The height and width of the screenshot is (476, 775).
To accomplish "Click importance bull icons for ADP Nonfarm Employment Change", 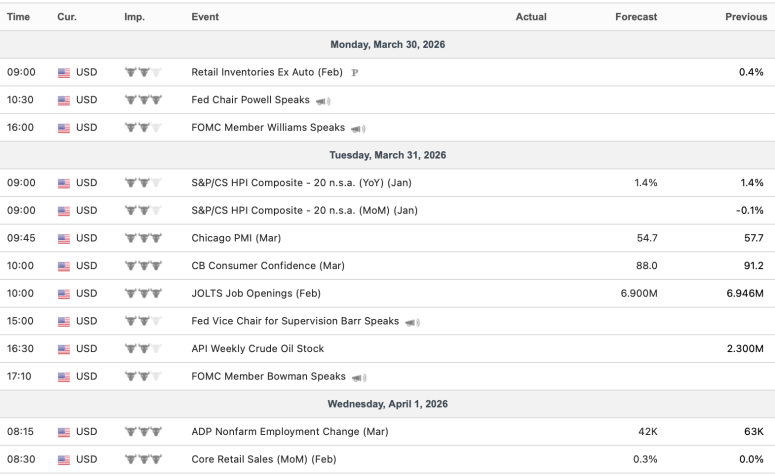I will point(144,432).
